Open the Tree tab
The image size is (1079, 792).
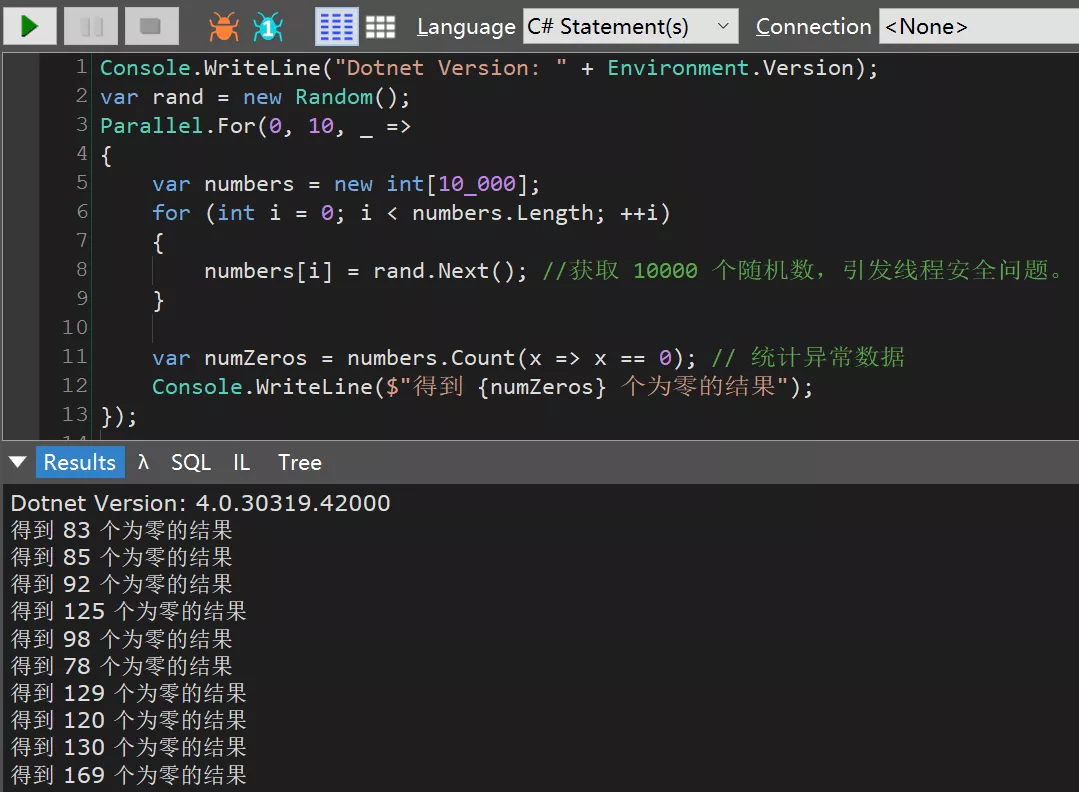click(299, 462)
